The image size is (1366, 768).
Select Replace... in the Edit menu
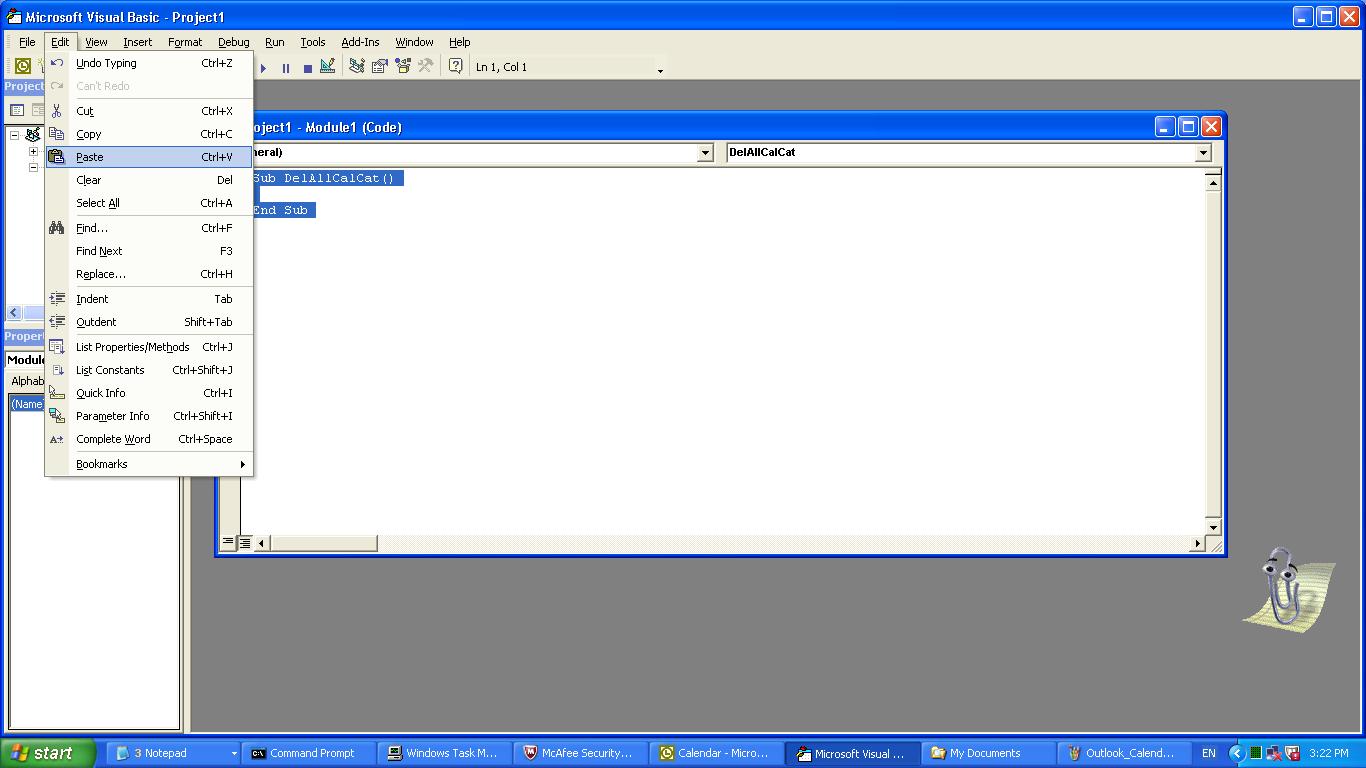tap(101, 274)
